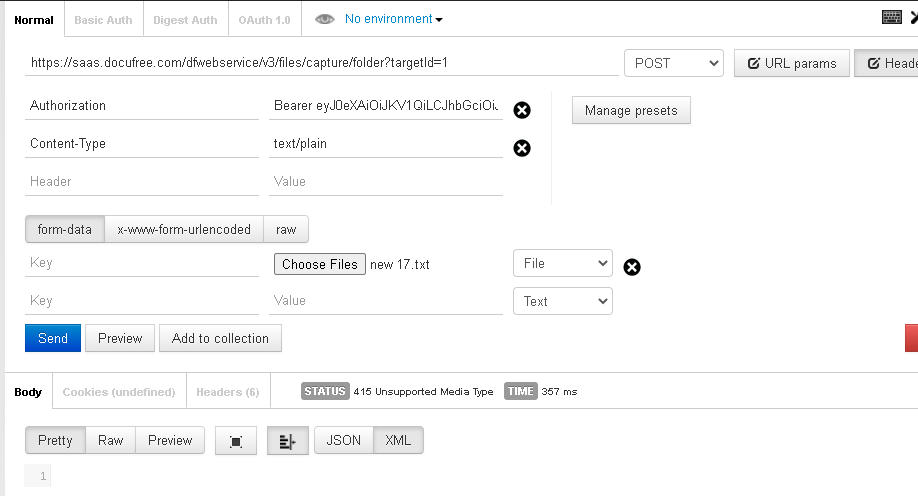Open the URL params editor

(792, 63)
